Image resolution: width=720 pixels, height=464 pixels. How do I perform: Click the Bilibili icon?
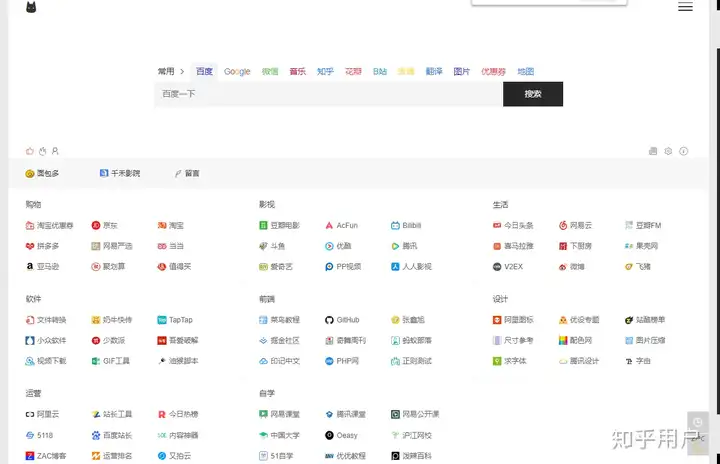click(395, 225)
